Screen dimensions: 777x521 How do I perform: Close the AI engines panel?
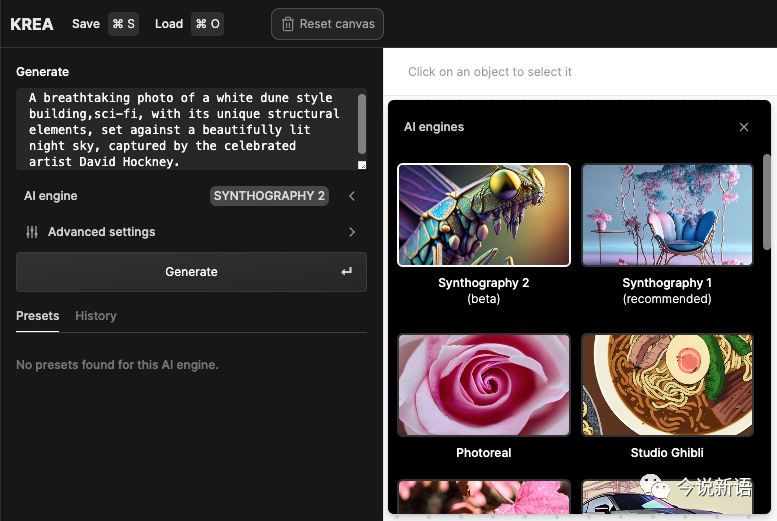[x=743, y=127]
